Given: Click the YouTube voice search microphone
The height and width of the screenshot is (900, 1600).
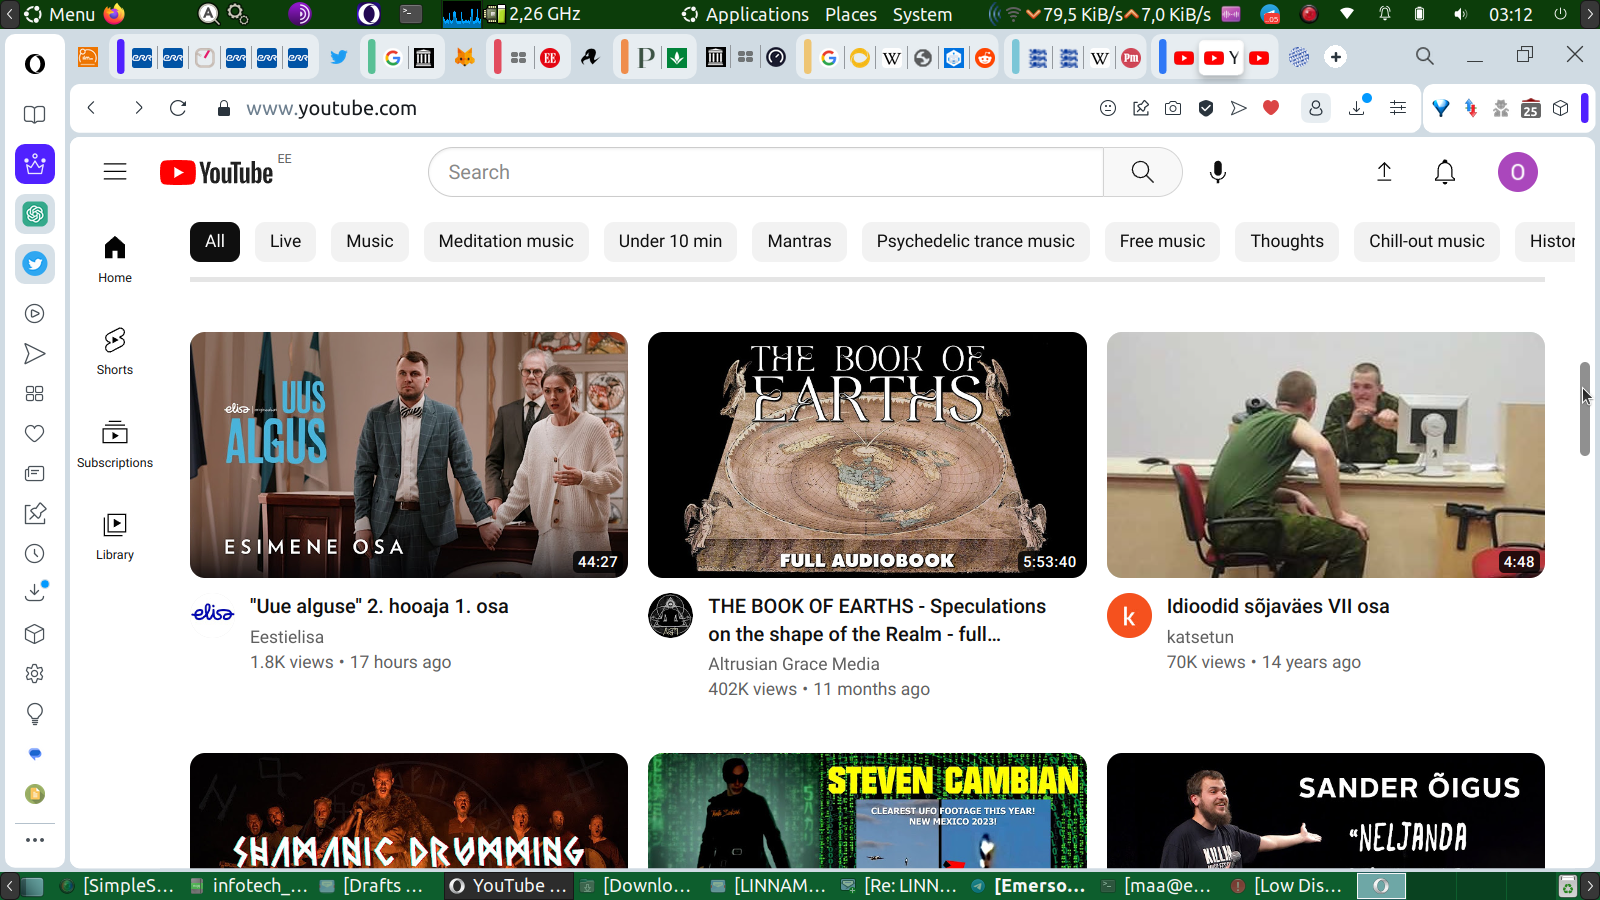Looking at the screenshot, I should 1217,172.
